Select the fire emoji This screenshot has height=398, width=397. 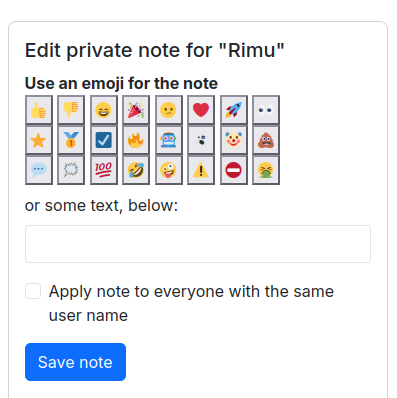click(136, 140)
